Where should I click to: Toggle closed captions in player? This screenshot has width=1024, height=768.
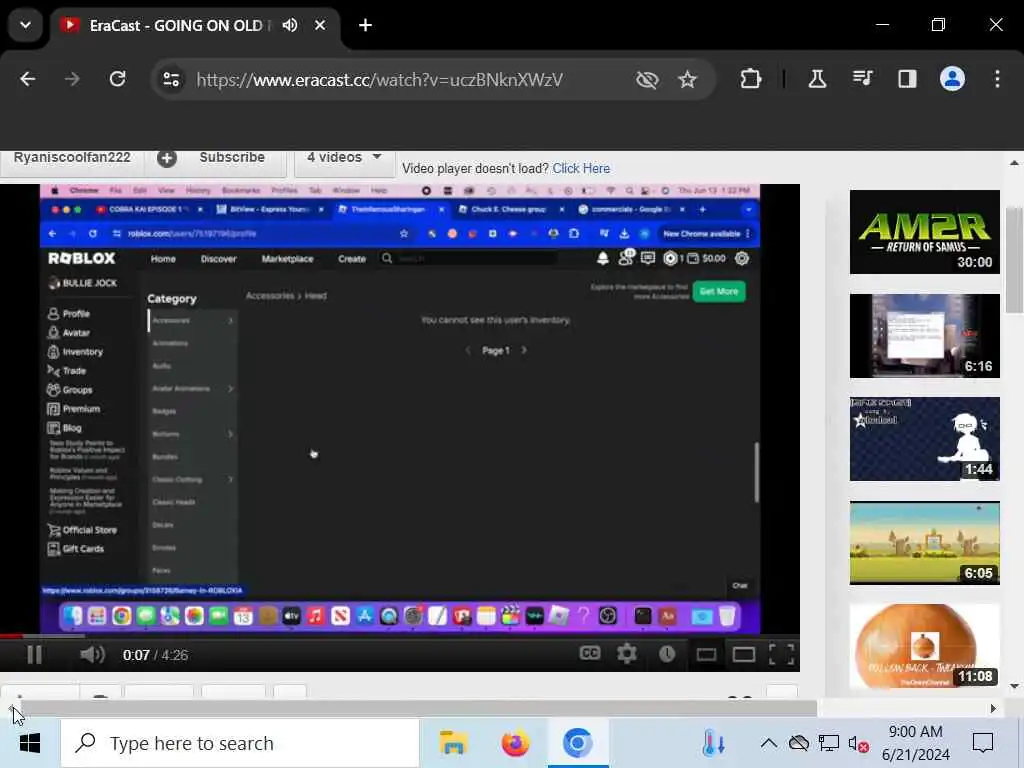(x=589, y=653)
